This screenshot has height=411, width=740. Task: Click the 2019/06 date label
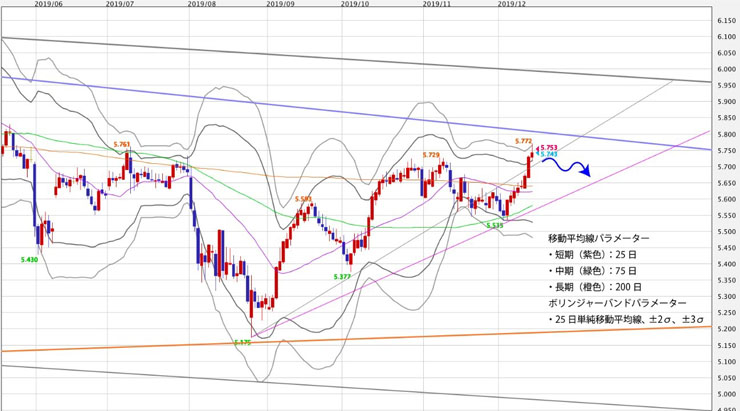[x=48, y=3]
